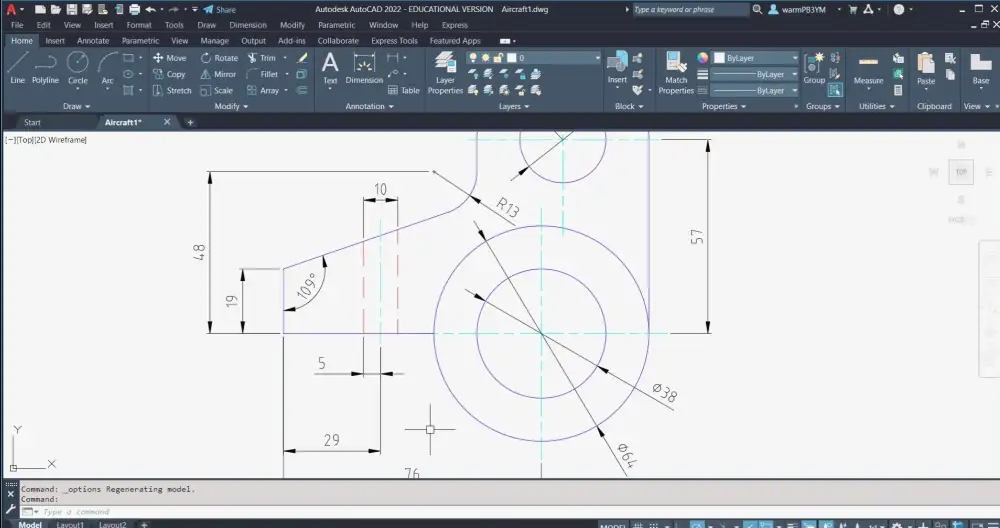
Task: Click the Move tool in Modify panel
Action: point(169,58)
